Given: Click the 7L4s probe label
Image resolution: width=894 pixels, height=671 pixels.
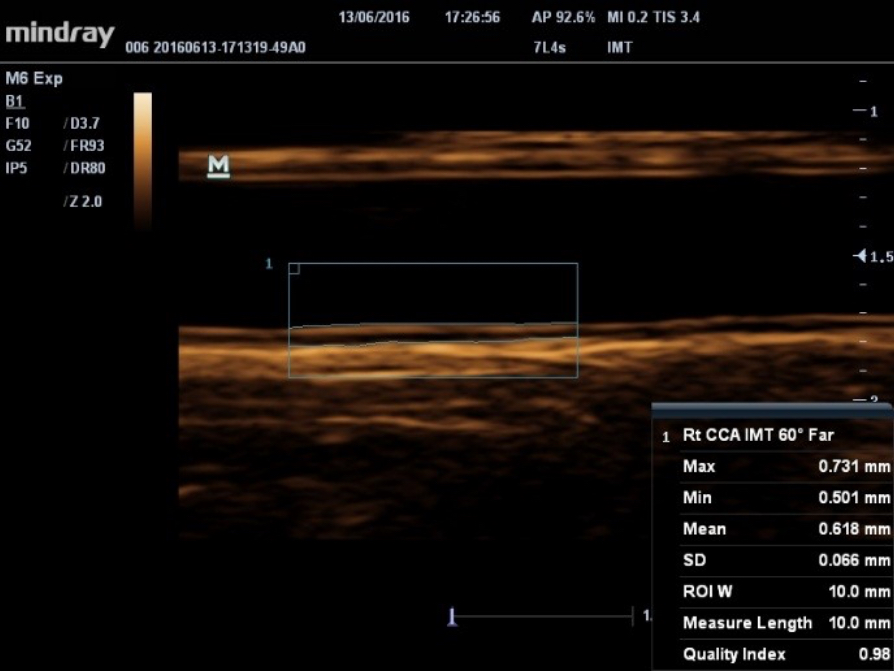Looking at the screenshot, I should click(x=550, y=47).
